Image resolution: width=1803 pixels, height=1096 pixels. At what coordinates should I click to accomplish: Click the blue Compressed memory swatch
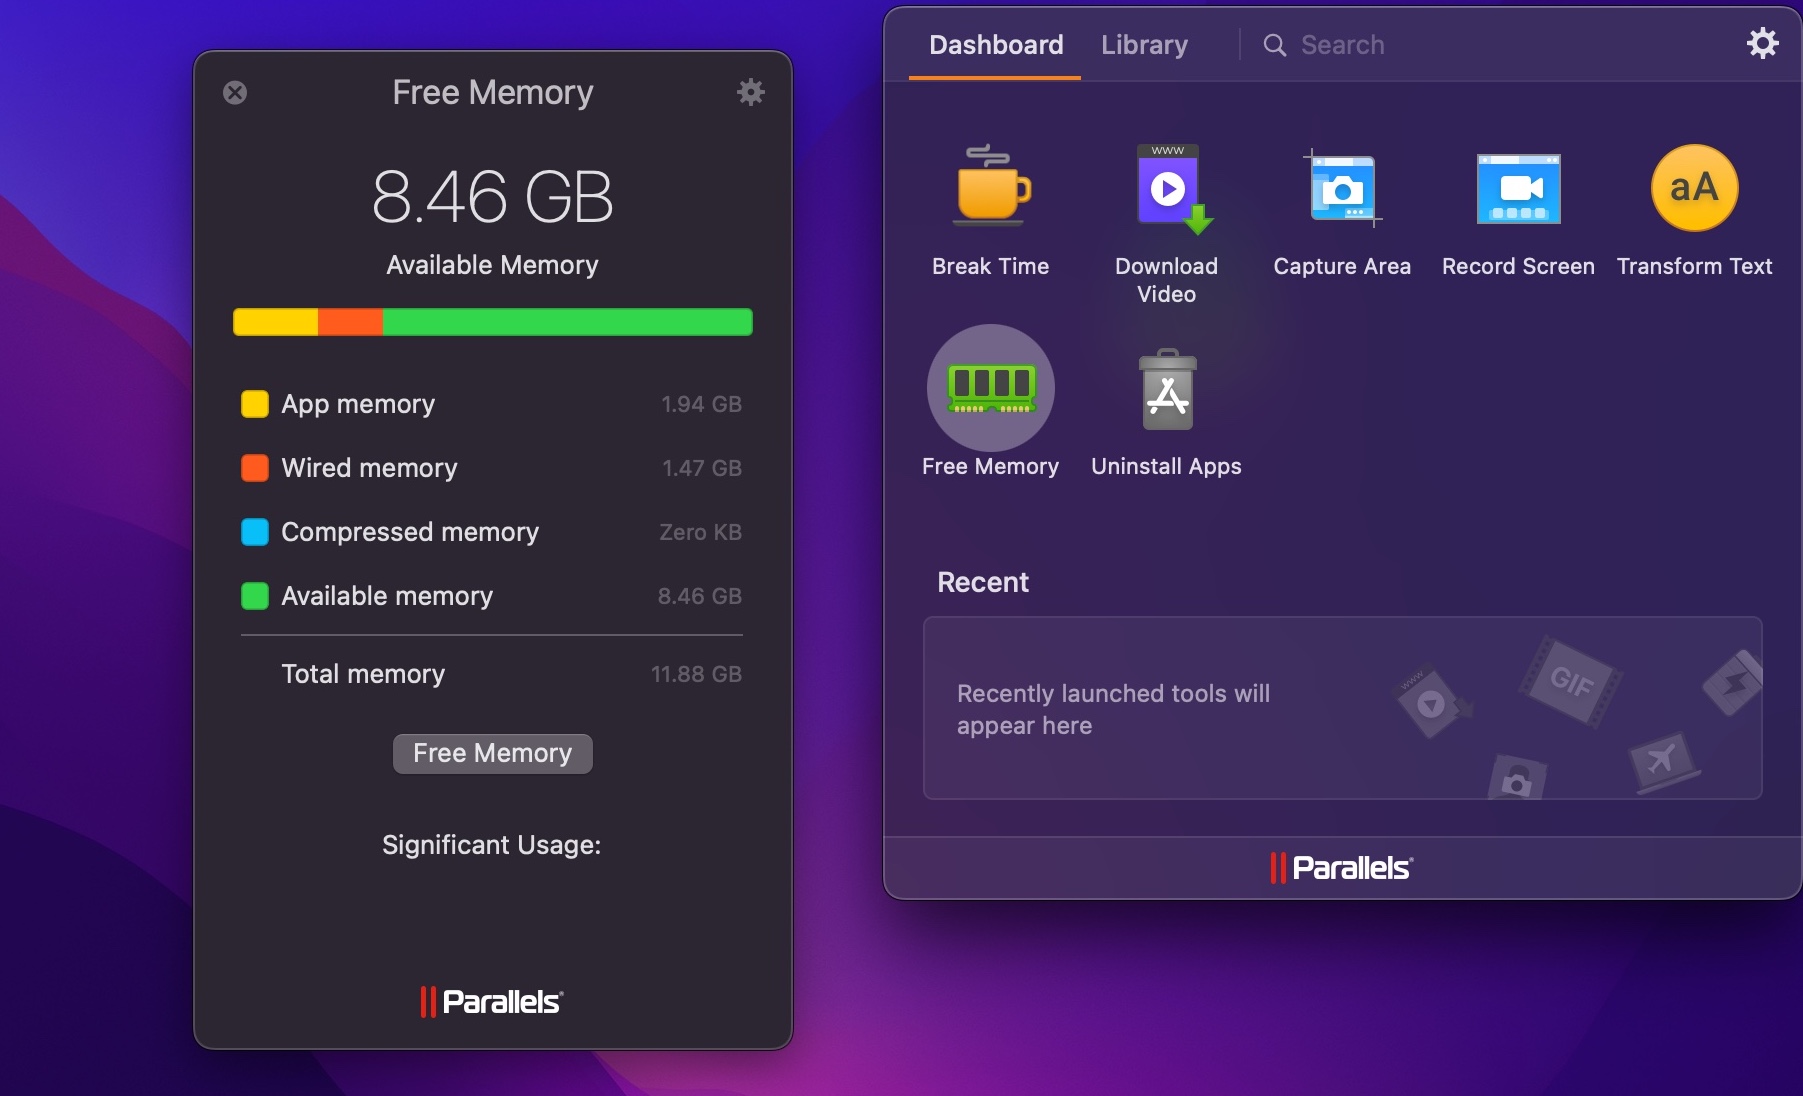tap(255, 532)
